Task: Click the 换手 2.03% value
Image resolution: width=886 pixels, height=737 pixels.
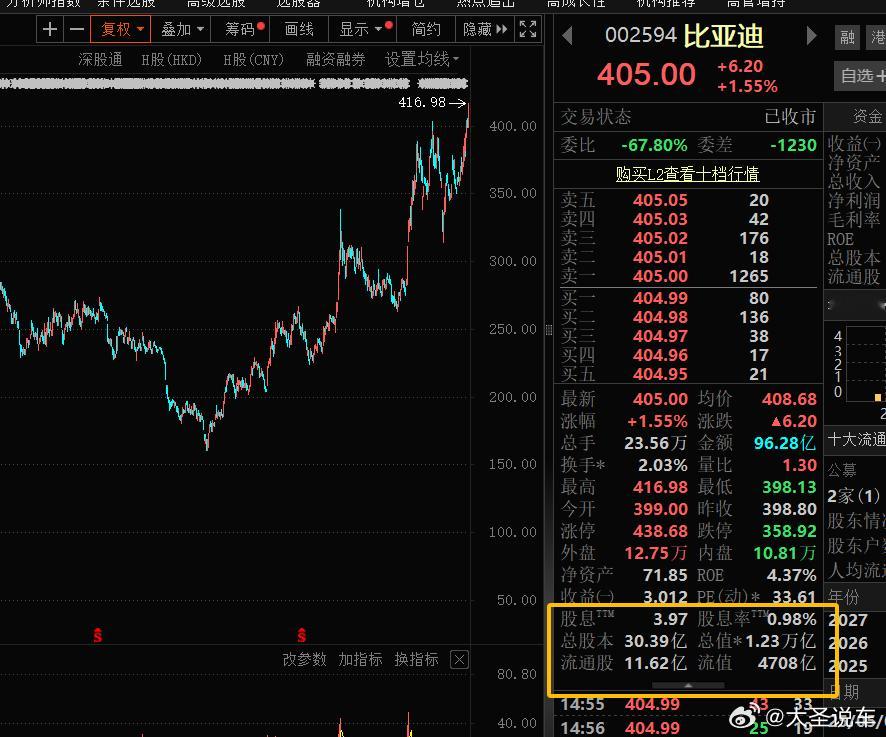Action: click(662, 465)
